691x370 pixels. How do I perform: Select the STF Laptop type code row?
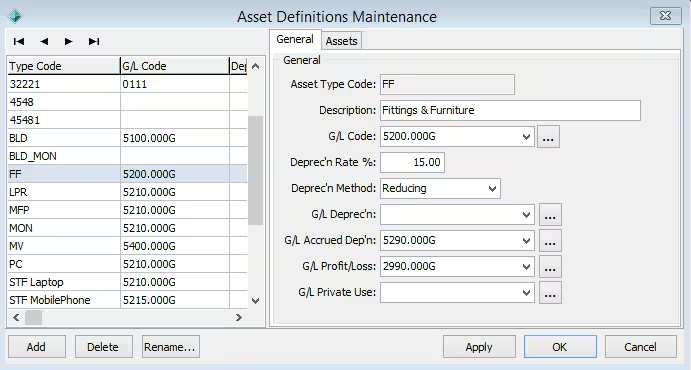pos(127,282)
